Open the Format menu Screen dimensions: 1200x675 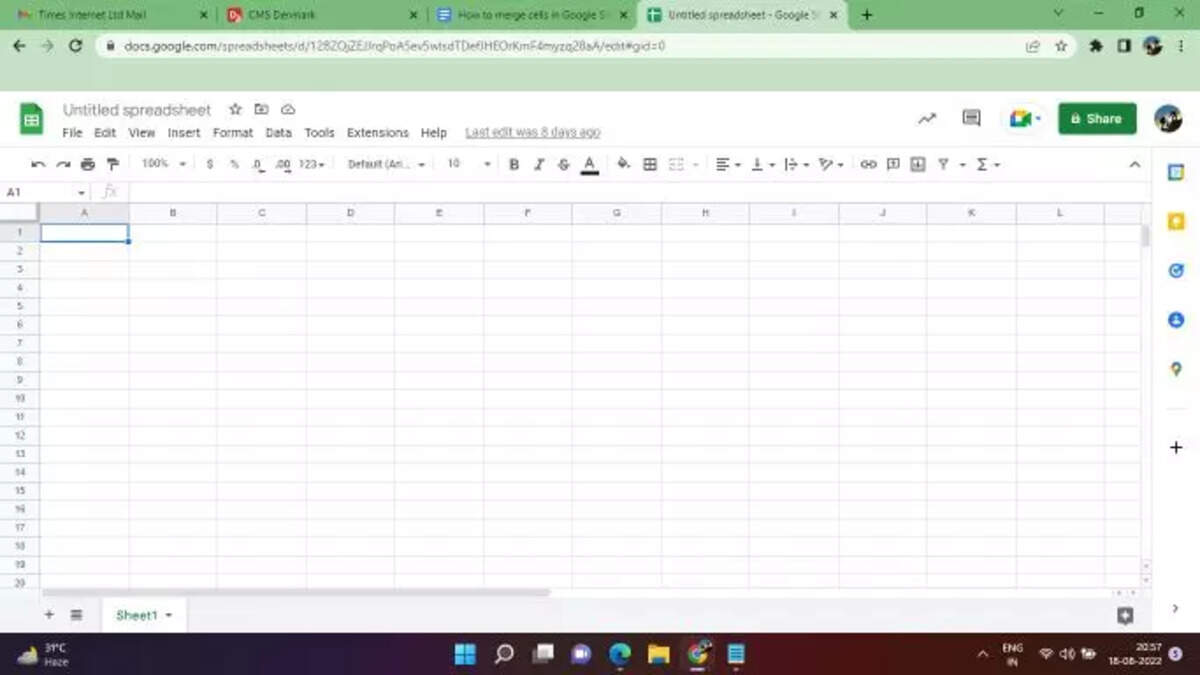click(233, 133)
